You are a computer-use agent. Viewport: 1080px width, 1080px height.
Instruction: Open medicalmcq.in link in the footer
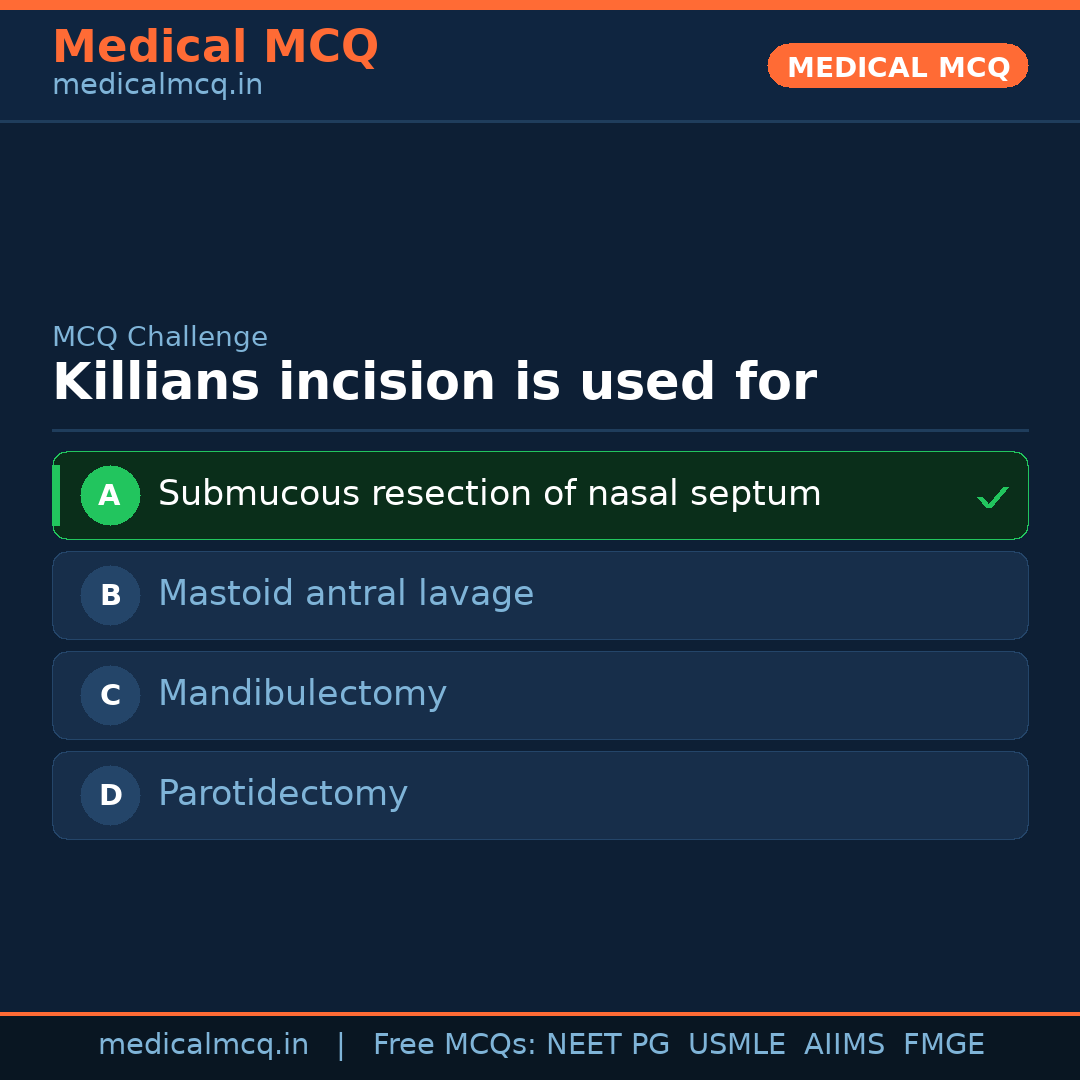tap(203, 1045)
